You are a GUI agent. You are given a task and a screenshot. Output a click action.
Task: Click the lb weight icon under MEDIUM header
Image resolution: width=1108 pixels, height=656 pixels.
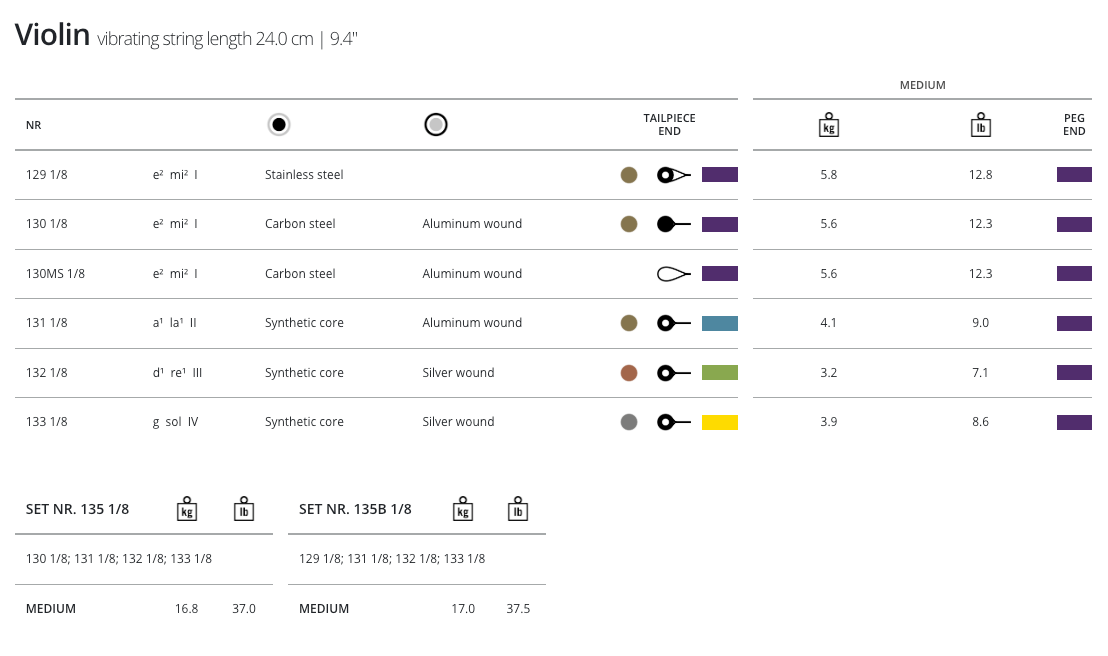981,125
